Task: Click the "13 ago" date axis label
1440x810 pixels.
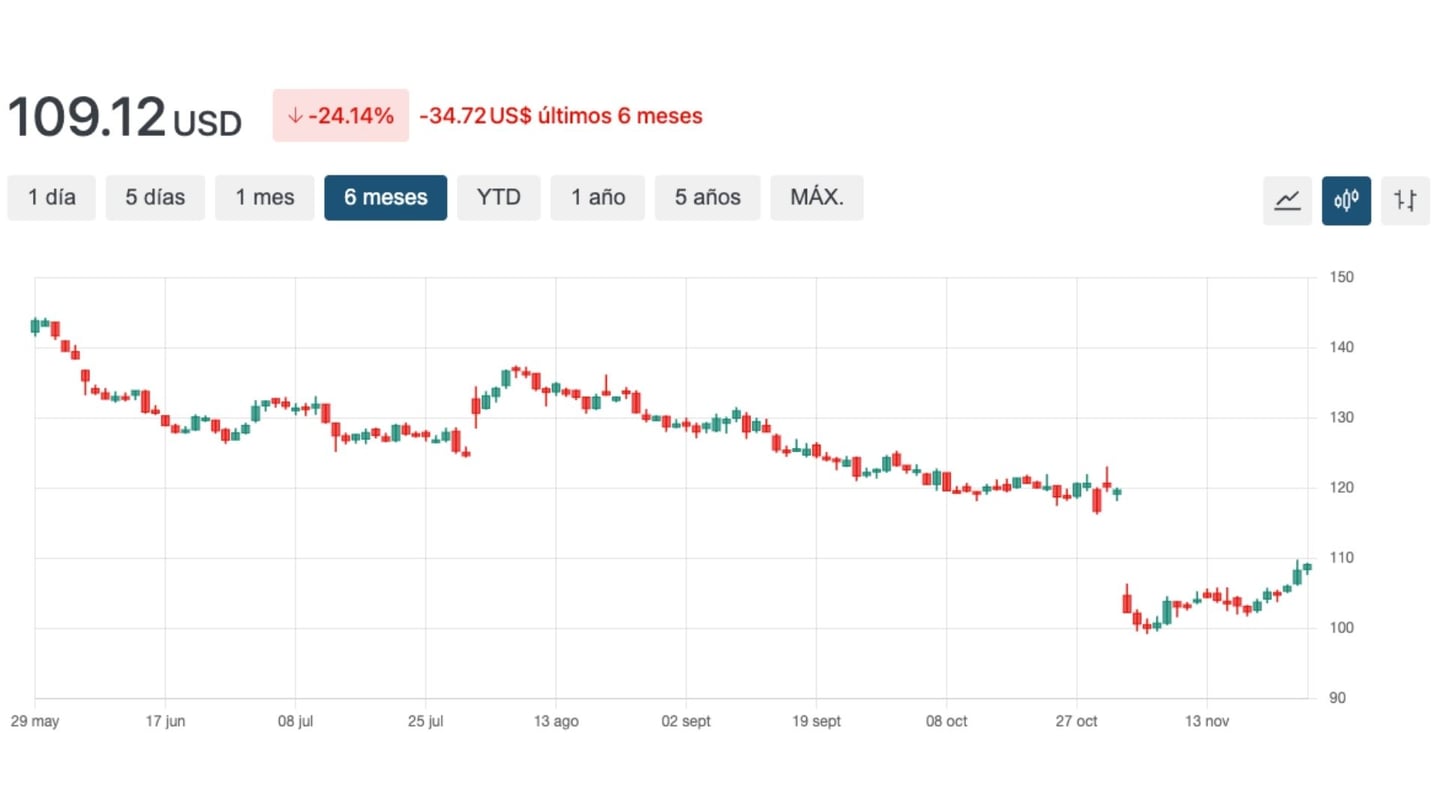Action: point(556,721)
